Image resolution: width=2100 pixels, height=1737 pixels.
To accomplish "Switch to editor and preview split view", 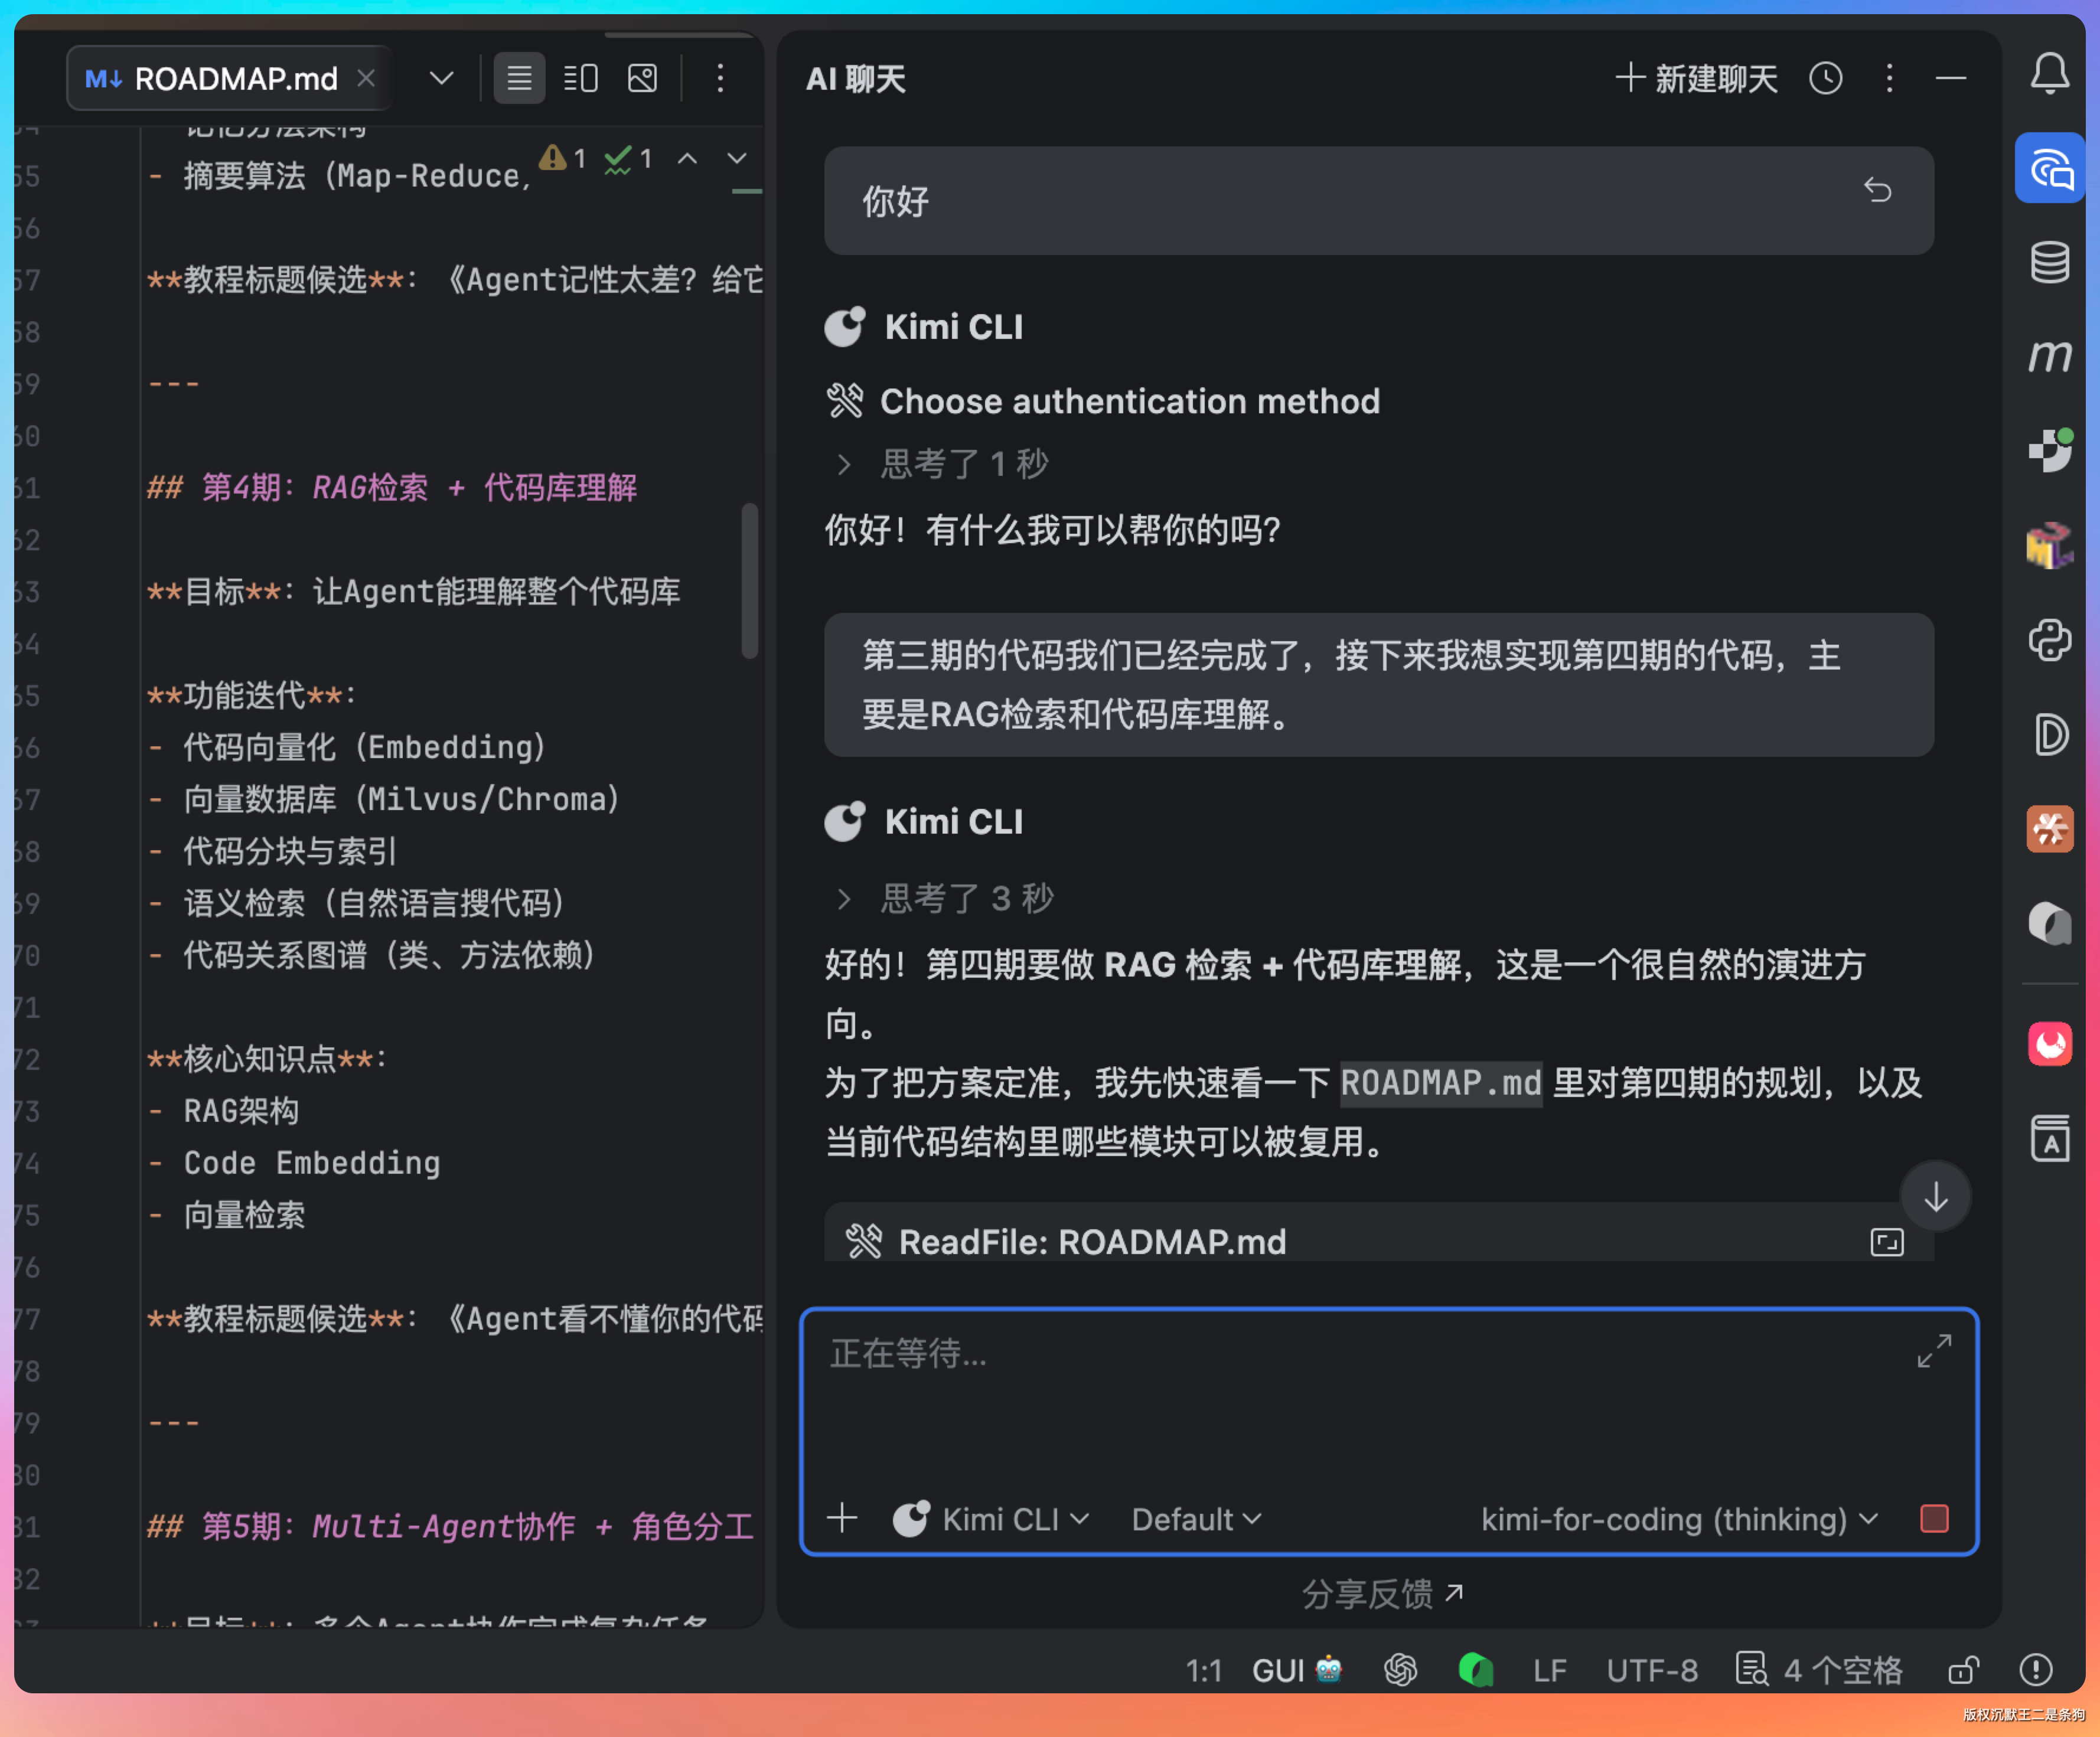I will pyautogui.click(x=581, y=78).
